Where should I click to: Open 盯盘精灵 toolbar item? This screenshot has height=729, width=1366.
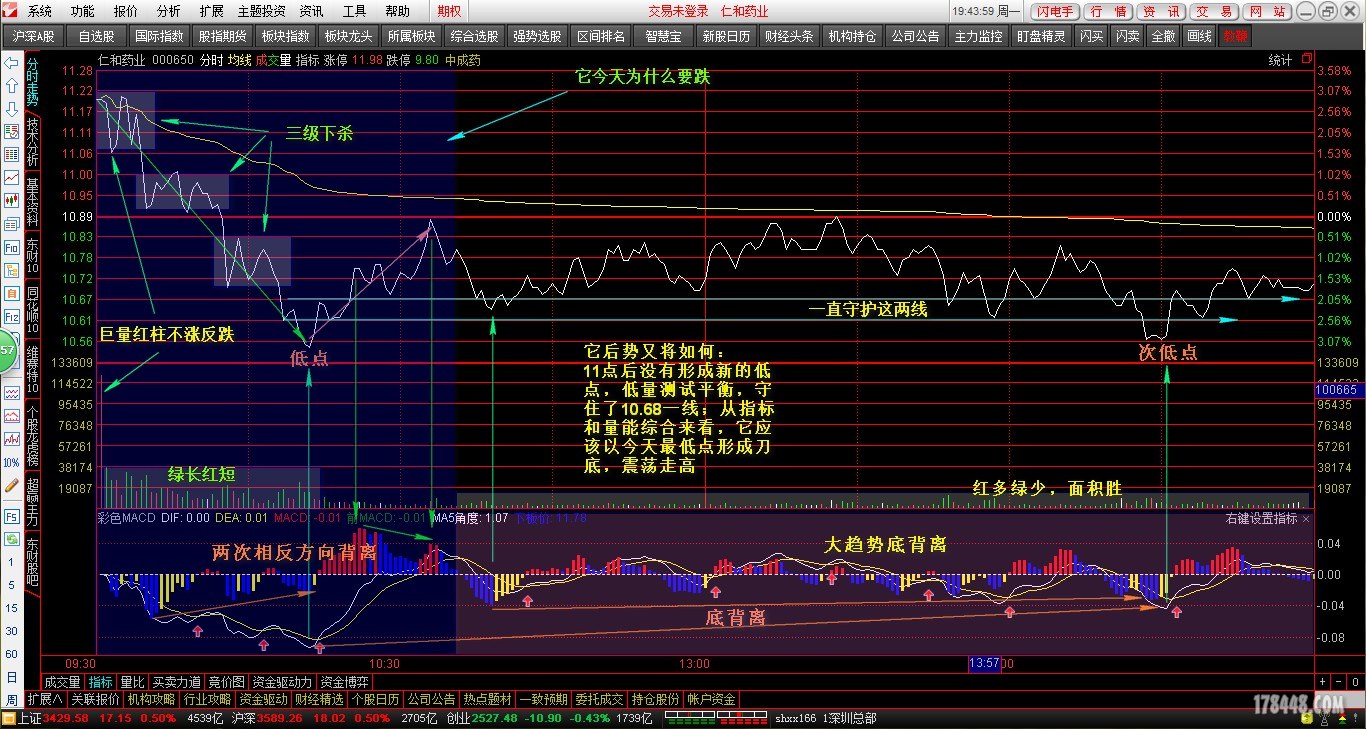pyautogui.click(x=1041, y=35)
